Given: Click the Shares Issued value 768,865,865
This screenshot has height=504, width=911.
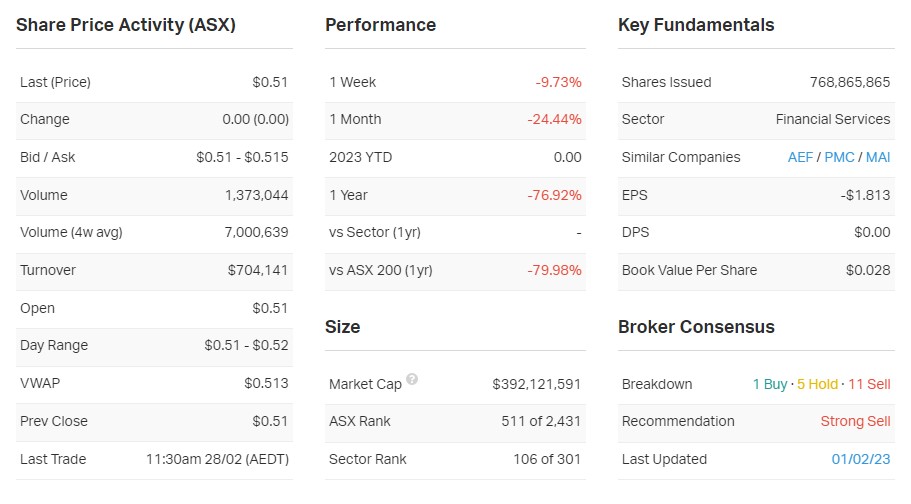Looking at the screenshot, I should coord(849,82).
